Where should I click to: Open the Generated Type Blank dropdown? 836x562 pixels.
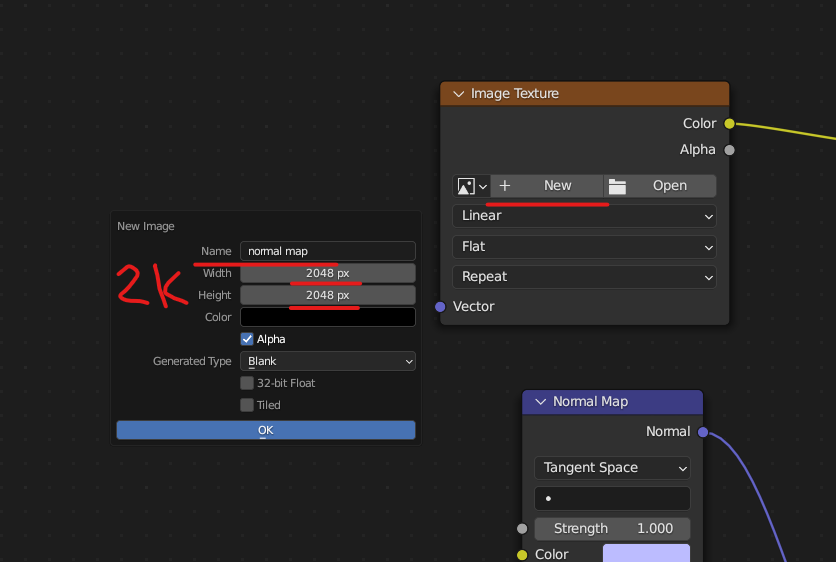coord(328,361)
